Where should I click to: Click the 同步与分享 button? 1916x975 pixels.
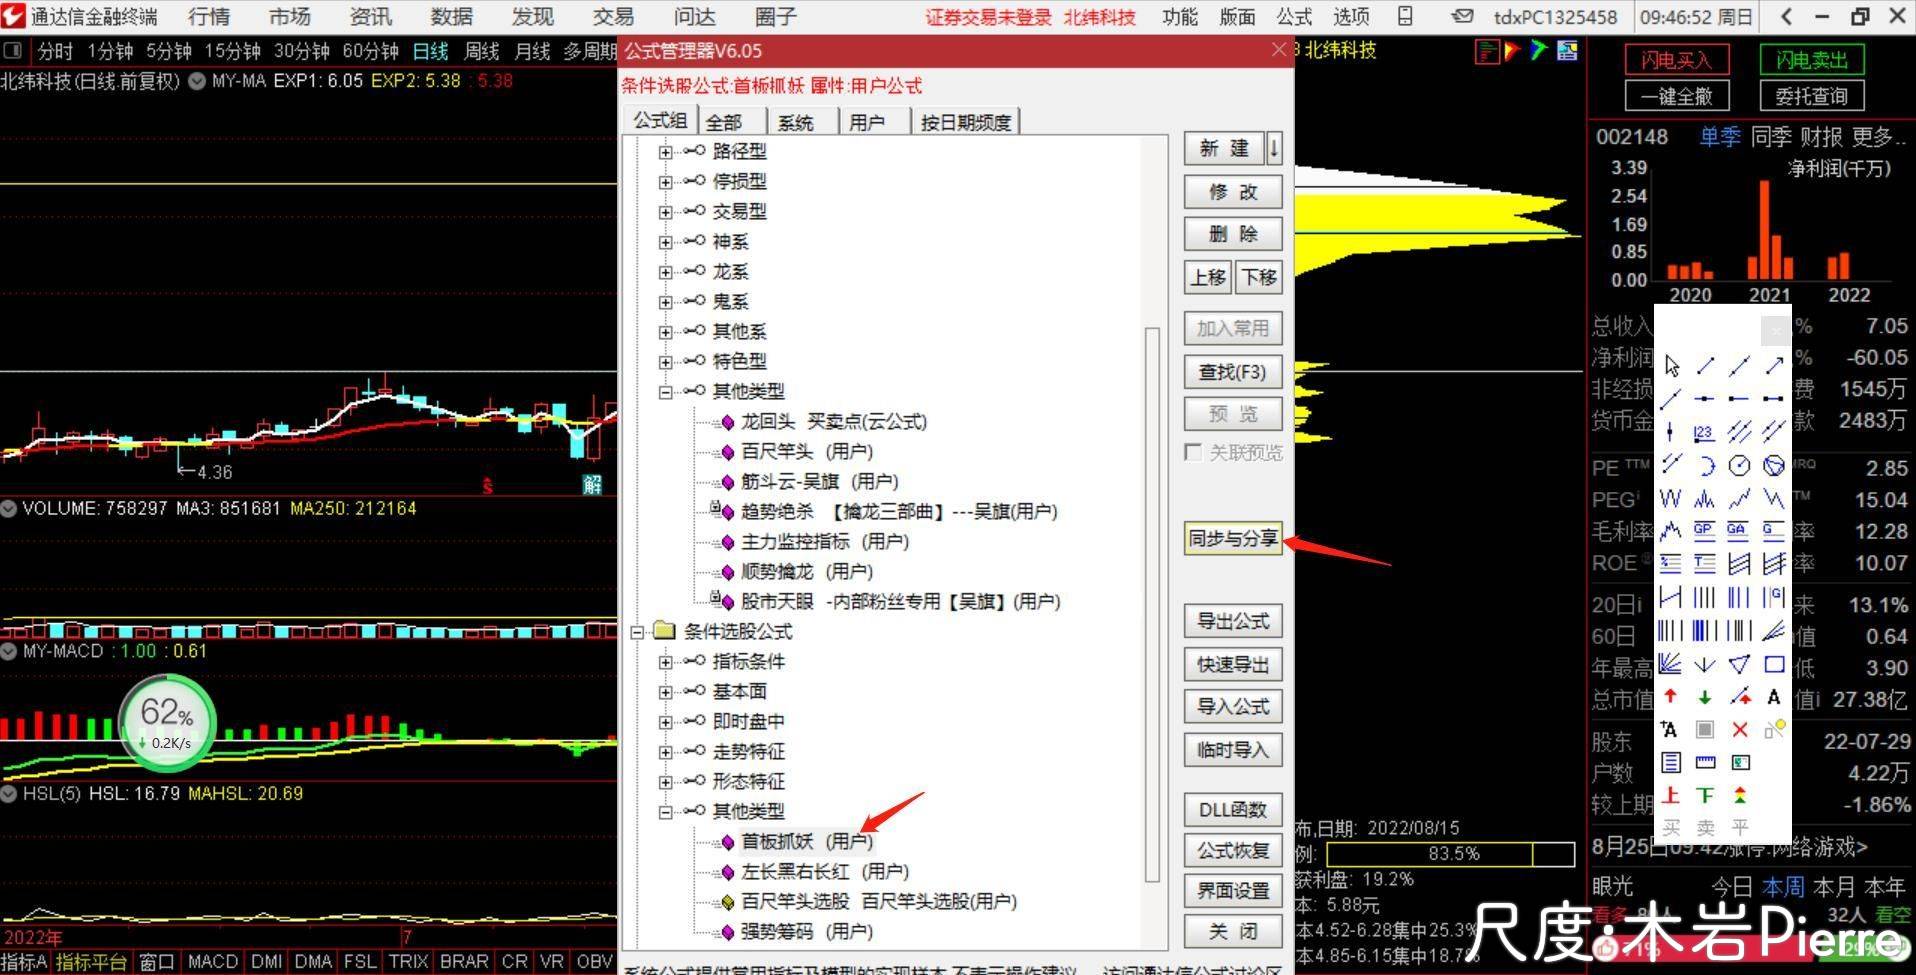pos(1232,538)
